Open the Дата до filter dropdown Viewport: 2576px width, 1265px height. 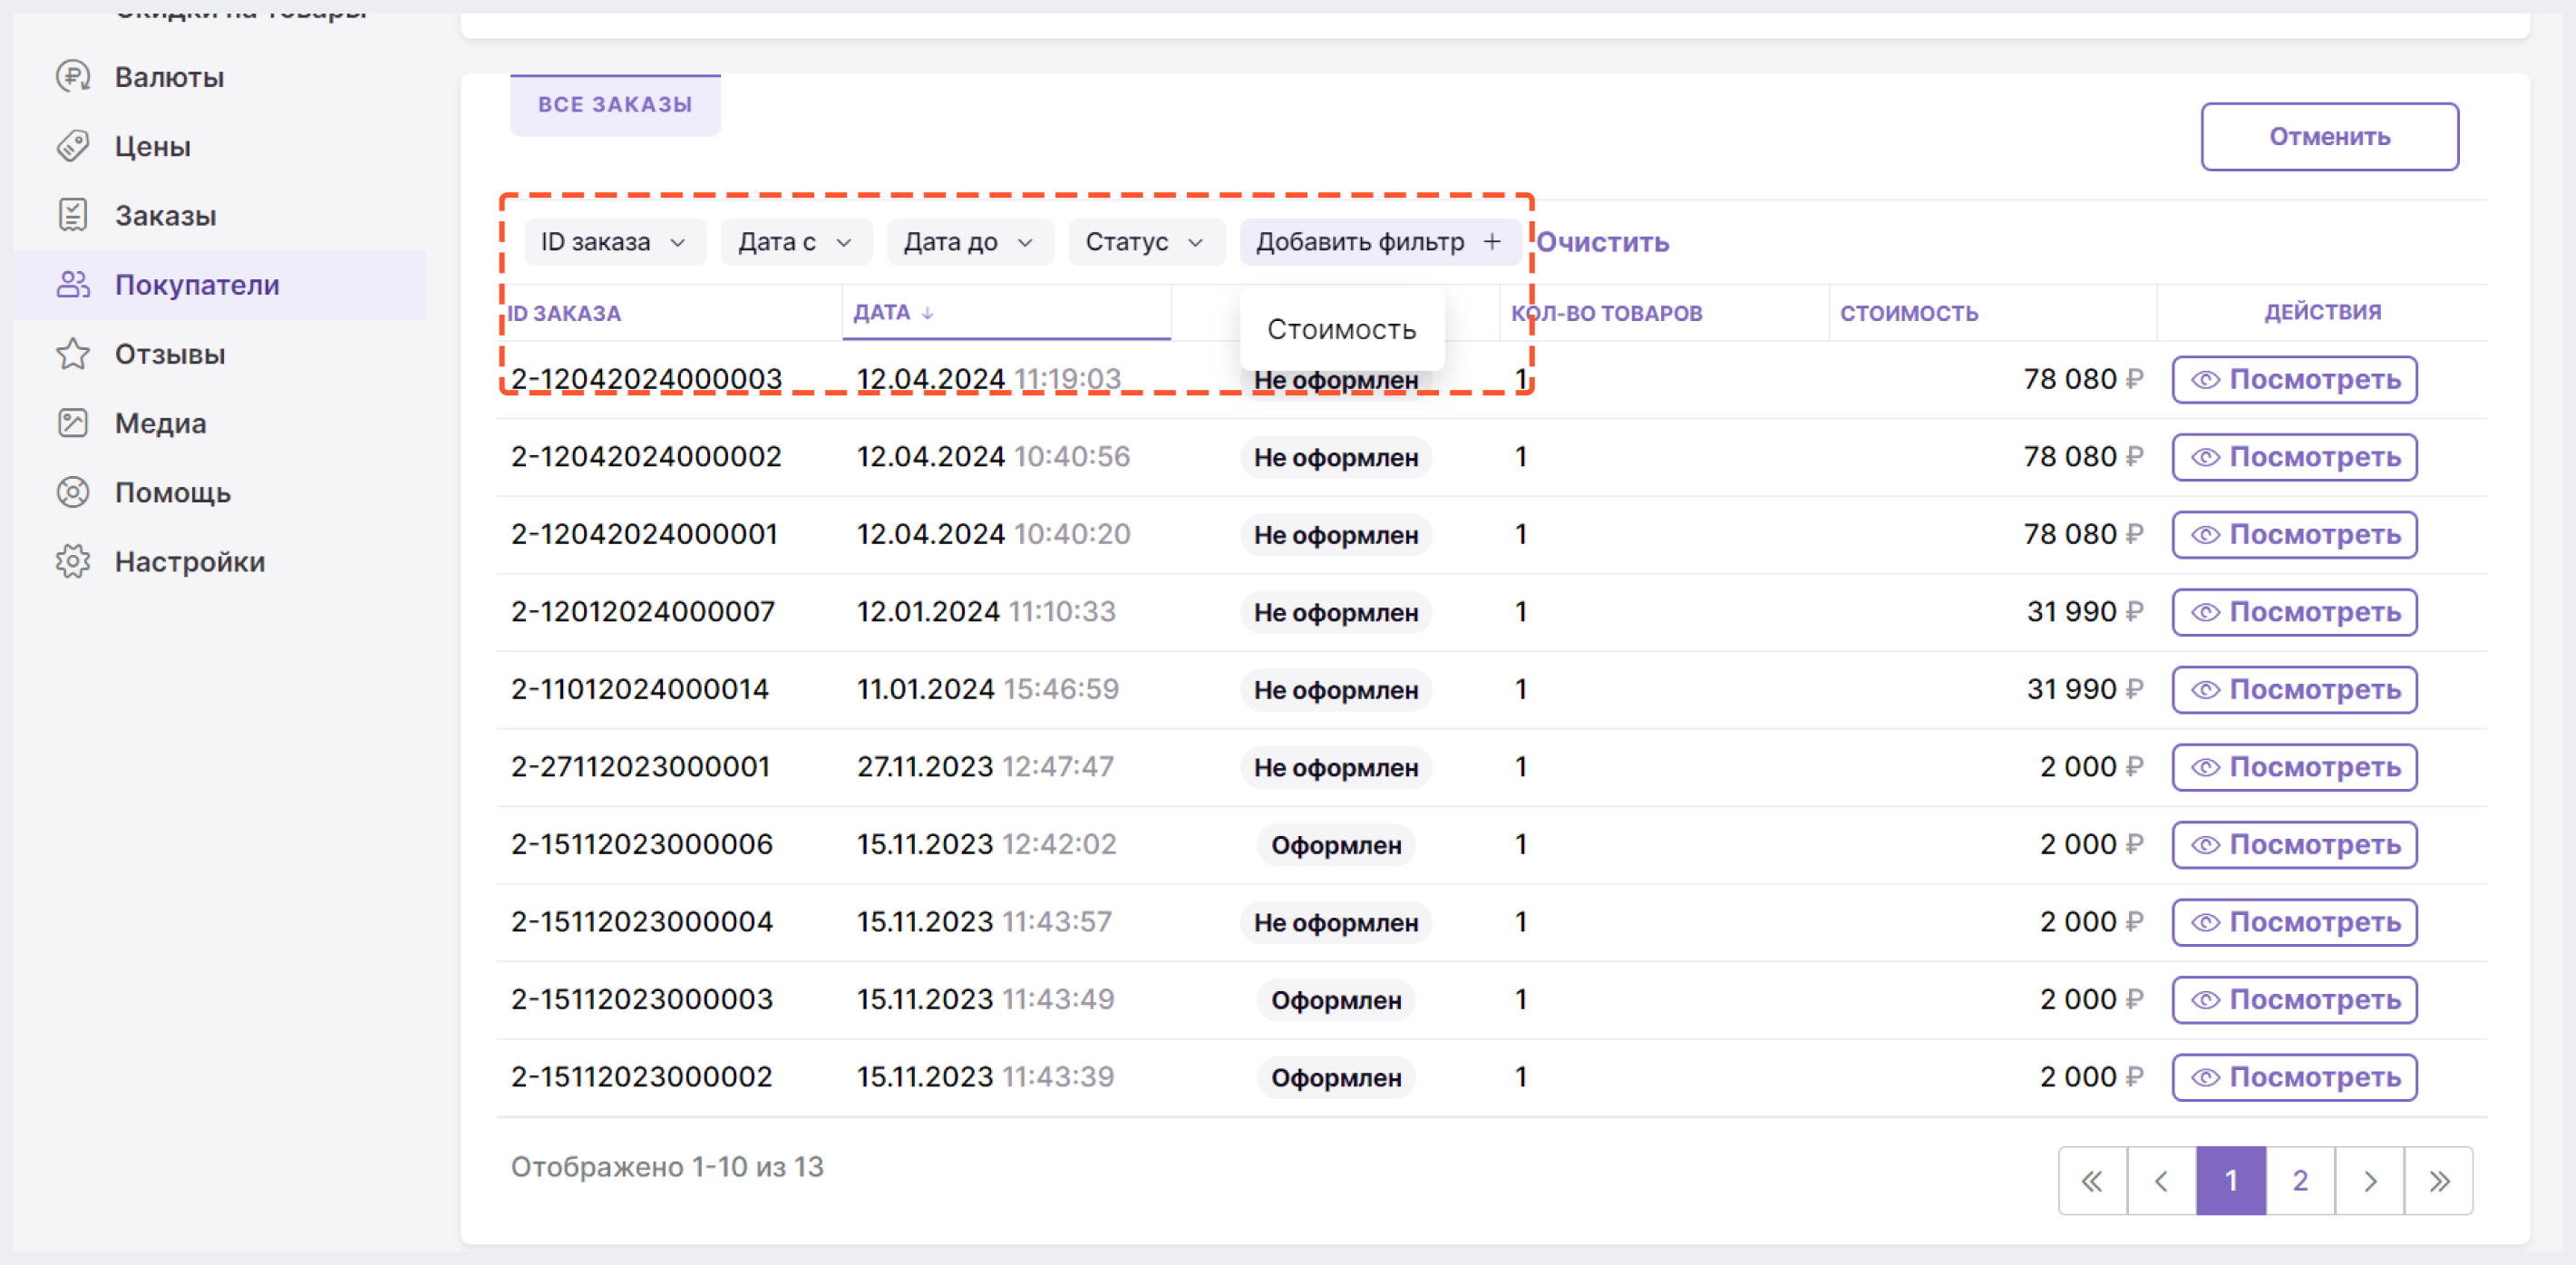click(970, 242)
